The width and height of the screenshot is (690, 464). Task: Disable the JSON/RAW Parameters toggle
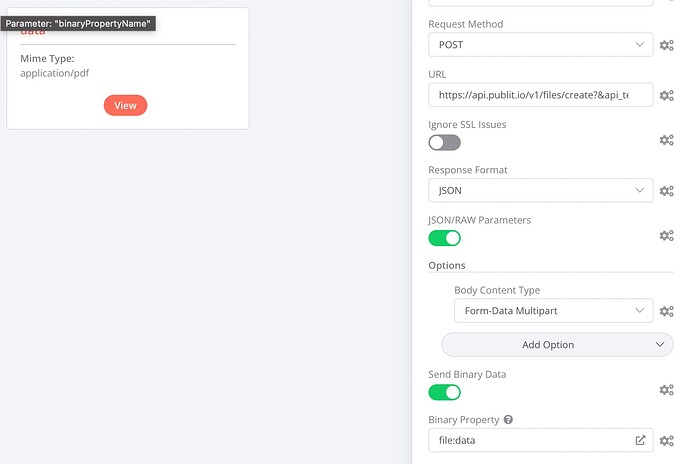[444, 238]
